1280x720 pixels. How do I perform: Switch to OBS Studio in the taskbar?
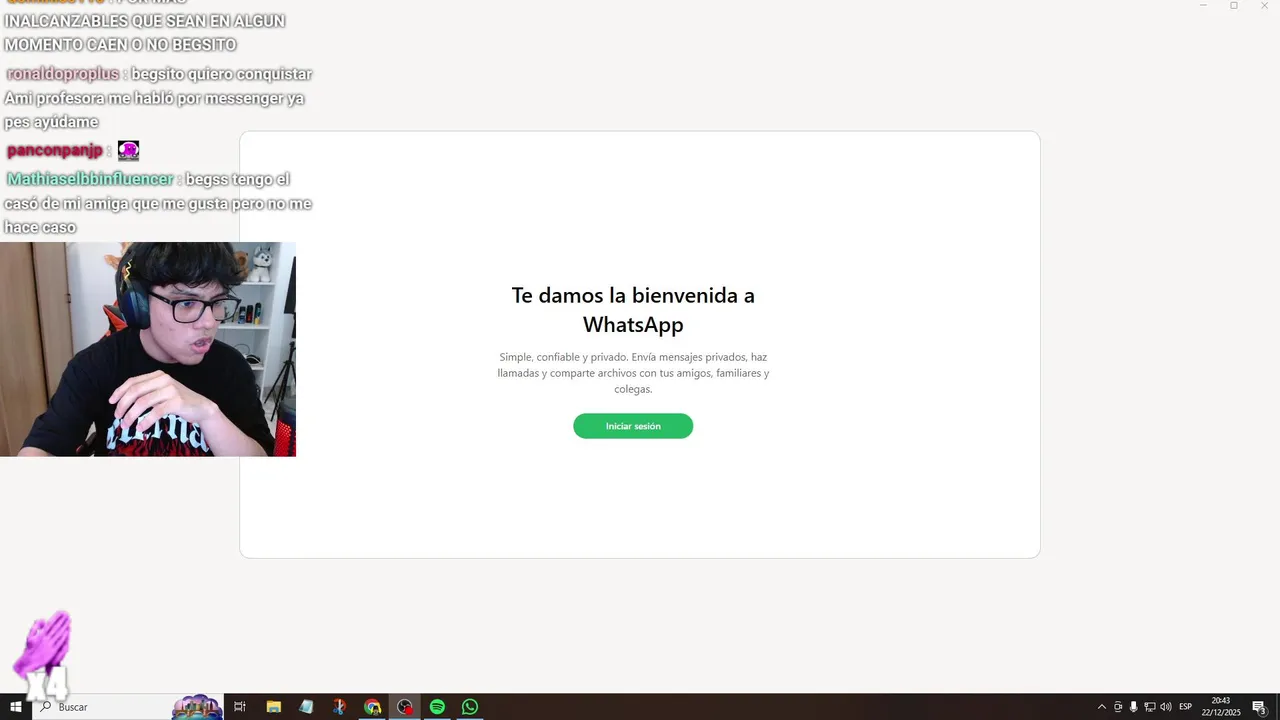[x=405, y=707]
